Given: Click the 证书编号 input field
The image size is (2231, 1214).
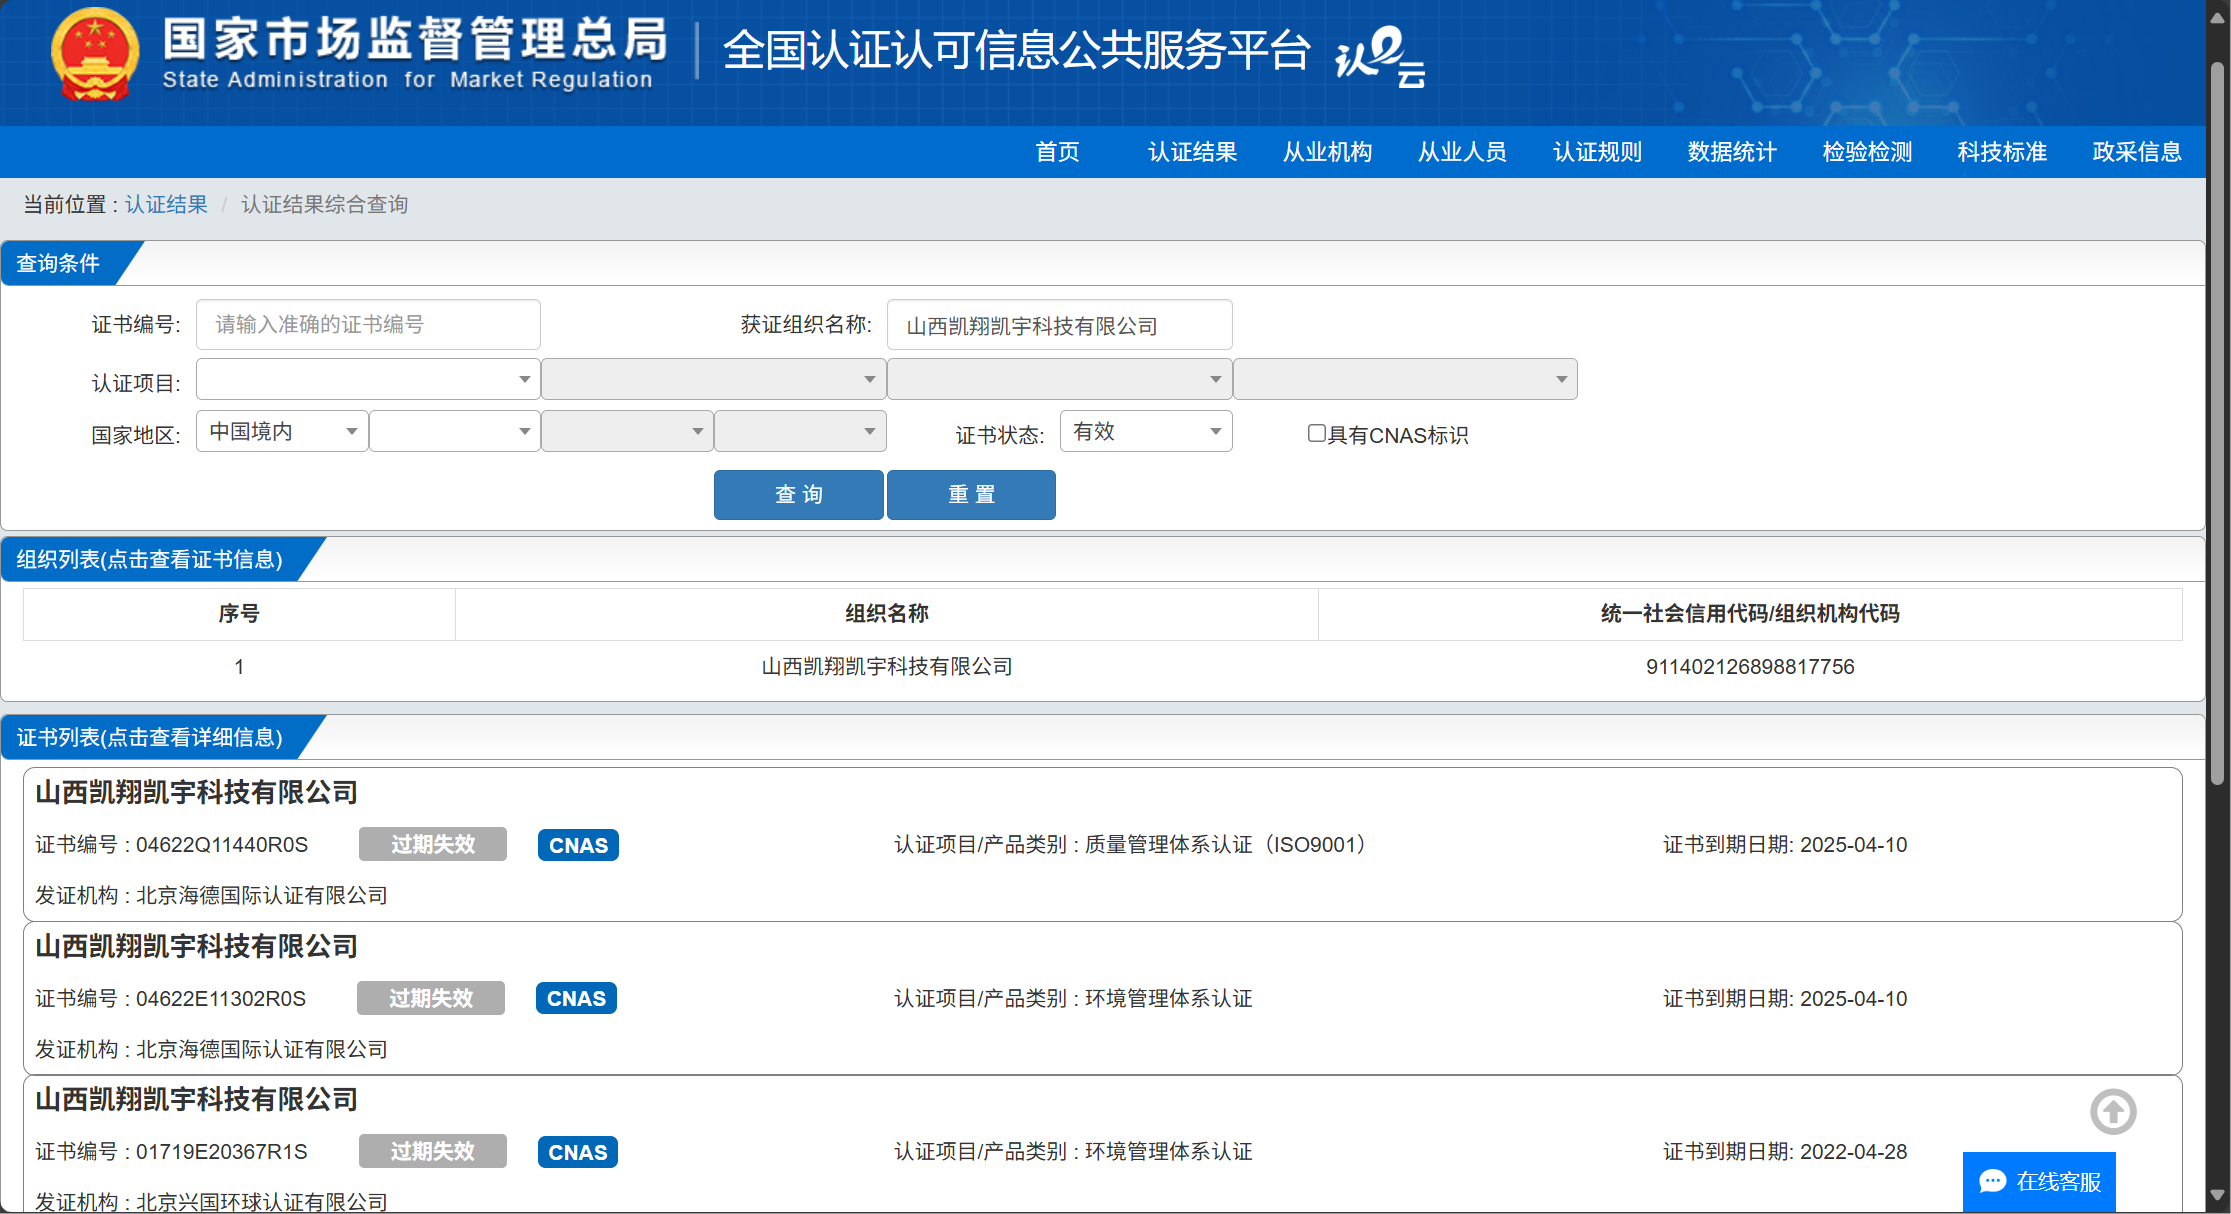Looking at the screenshot, I should click(x=368, y=324).
